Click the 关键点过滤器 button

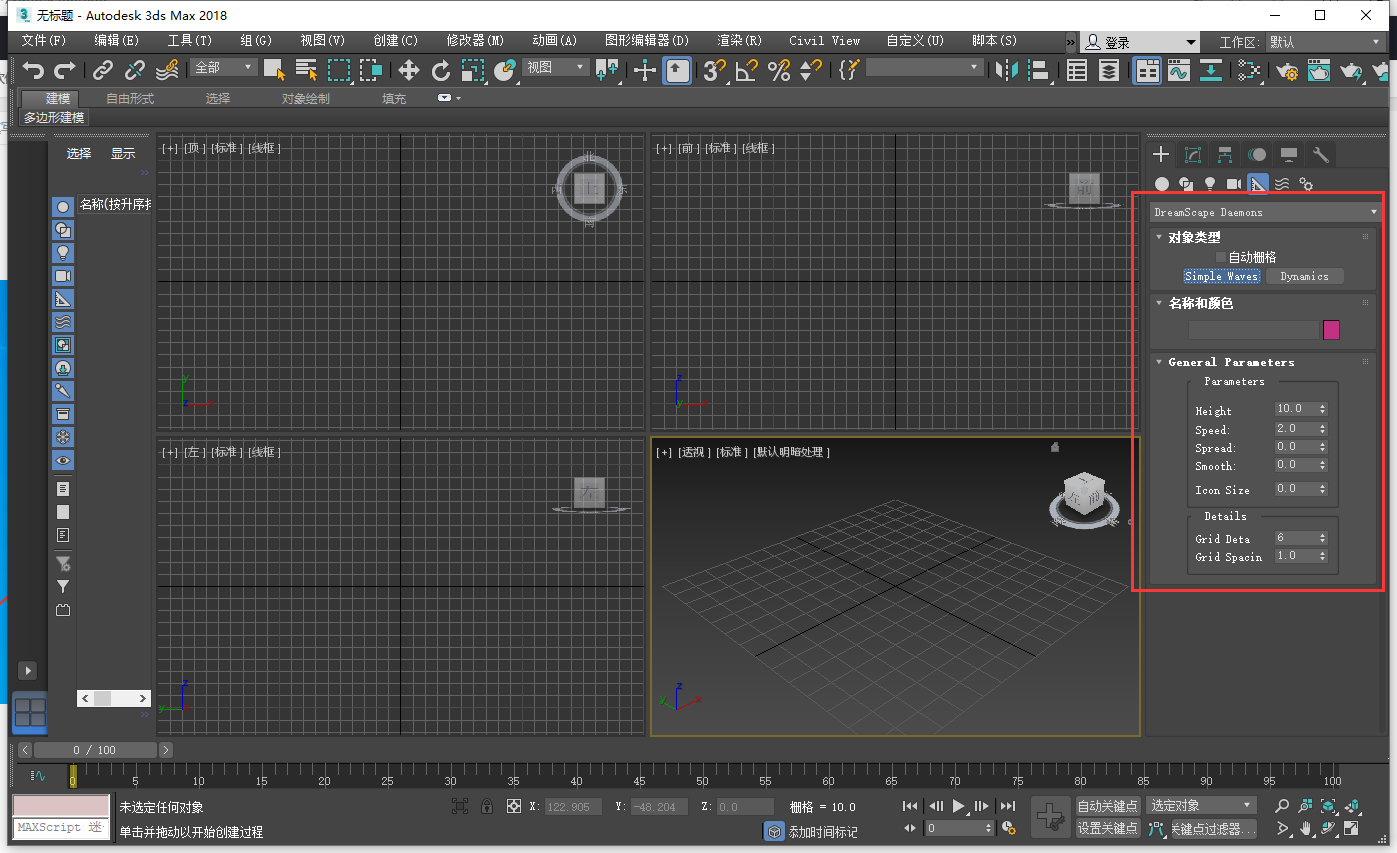click(1213, 829)
